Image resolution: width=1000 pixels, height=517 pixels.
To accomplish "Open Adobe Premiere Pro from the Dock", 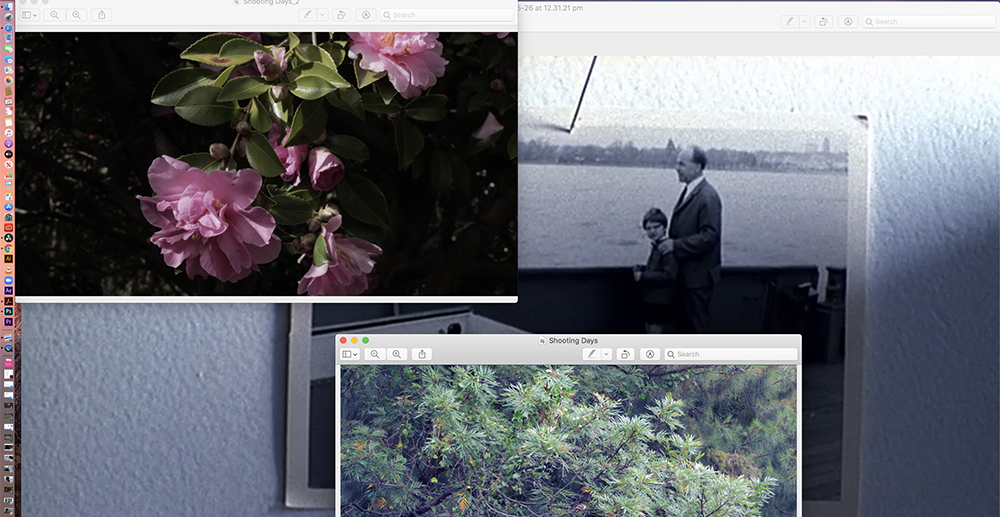I will tap(8, 322).
